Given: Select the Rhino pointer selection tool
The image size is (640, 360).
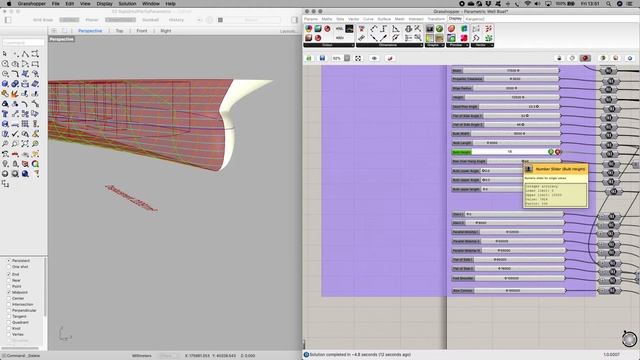Looking at the screenshot, I should click(x=5, y=54).
